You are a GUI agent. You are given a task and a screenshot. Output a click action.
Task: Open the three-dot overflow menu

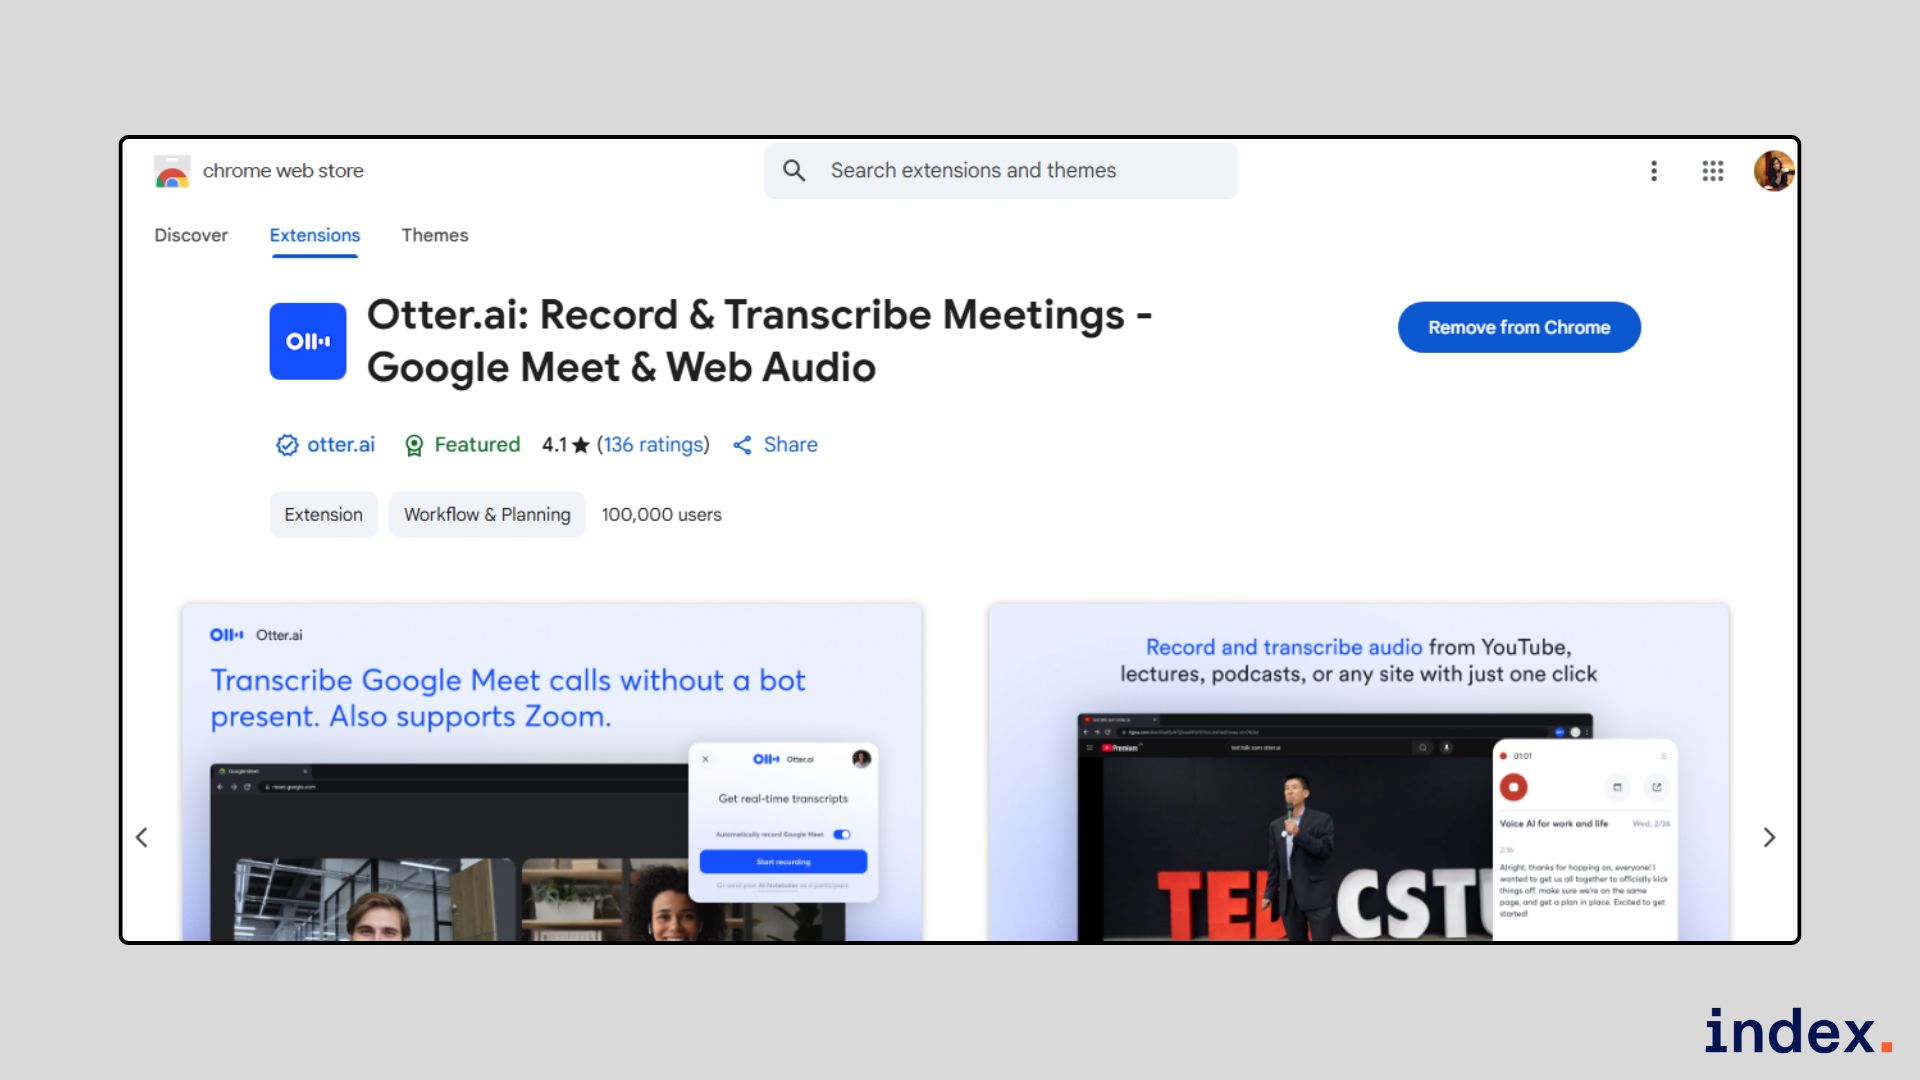(x=1654, y=171)
